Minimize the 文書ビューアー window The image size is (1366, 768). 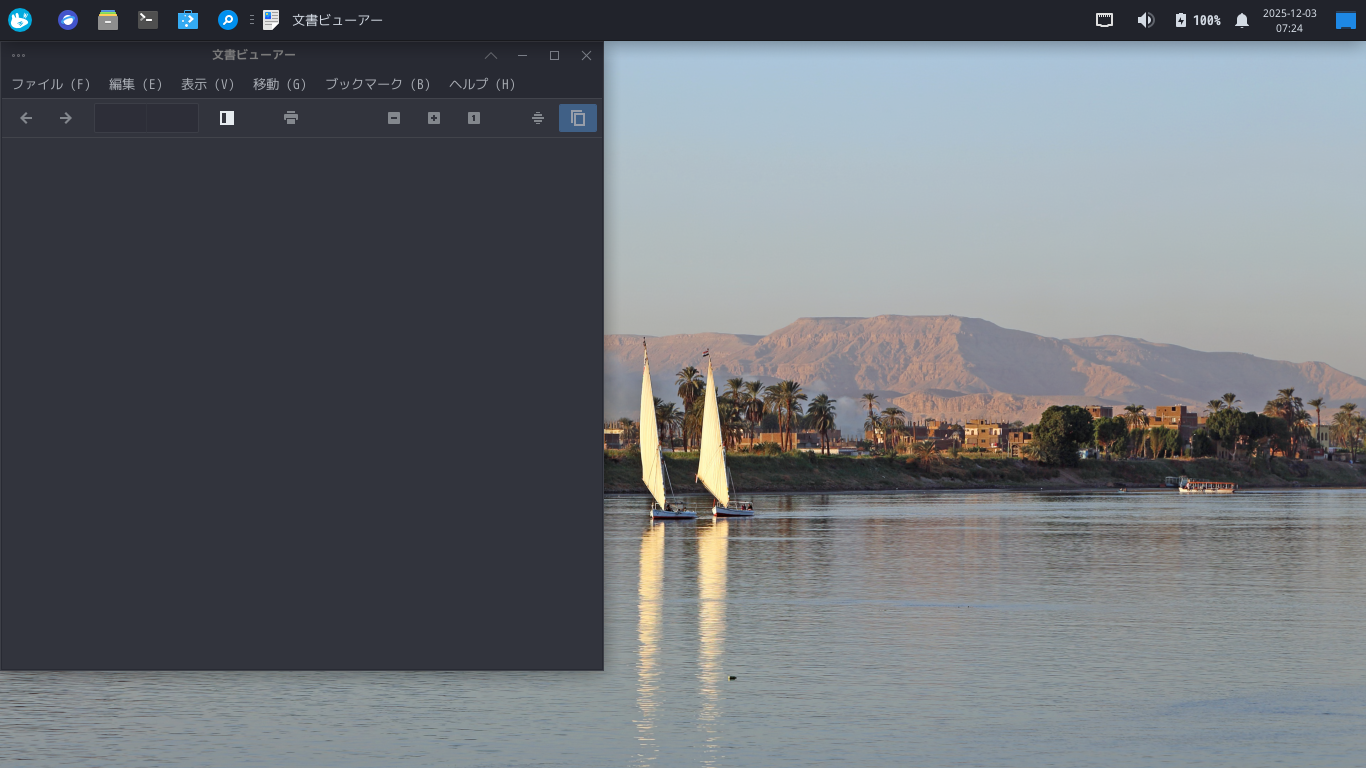pyautogui.click(x=522, y=56)
